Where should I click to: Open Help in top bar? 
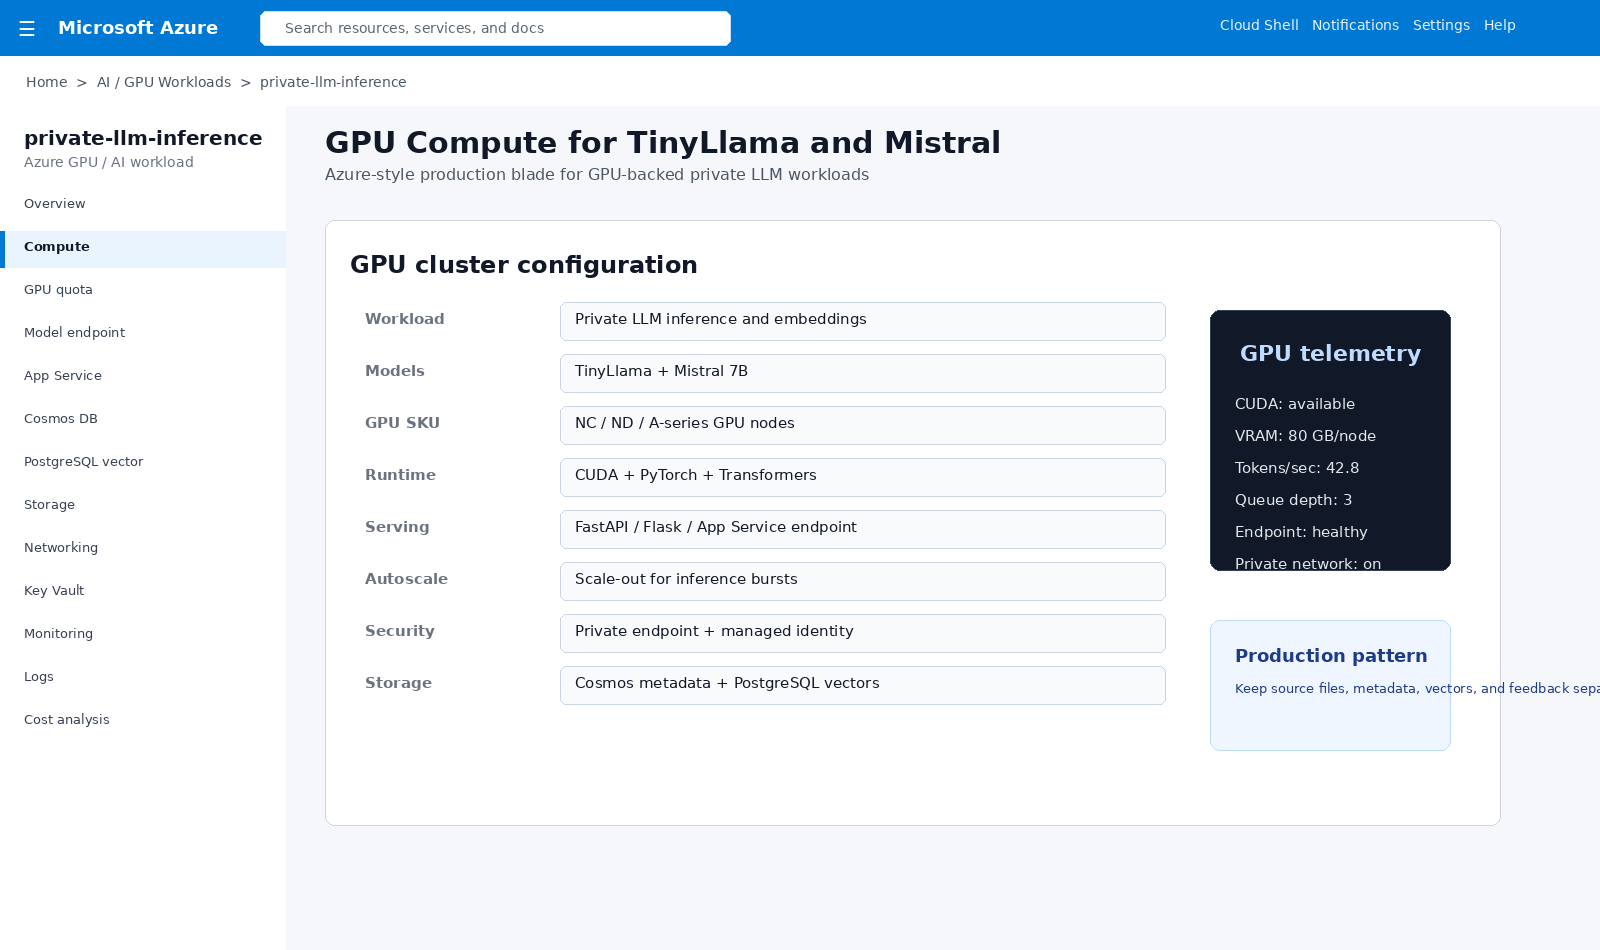coord(1499,25)
